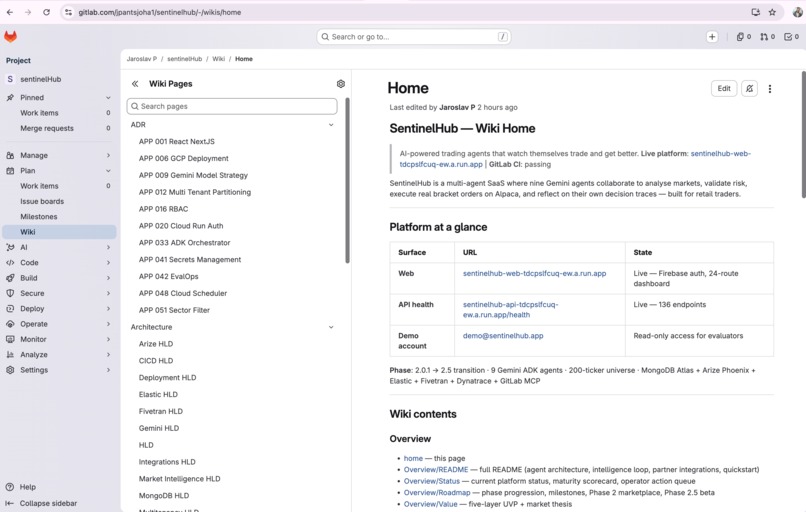The width and height of the screenshot is (806, 512).
Task: Click the sentinelHub breadcrumb link
Action: [x=185, y=59]
